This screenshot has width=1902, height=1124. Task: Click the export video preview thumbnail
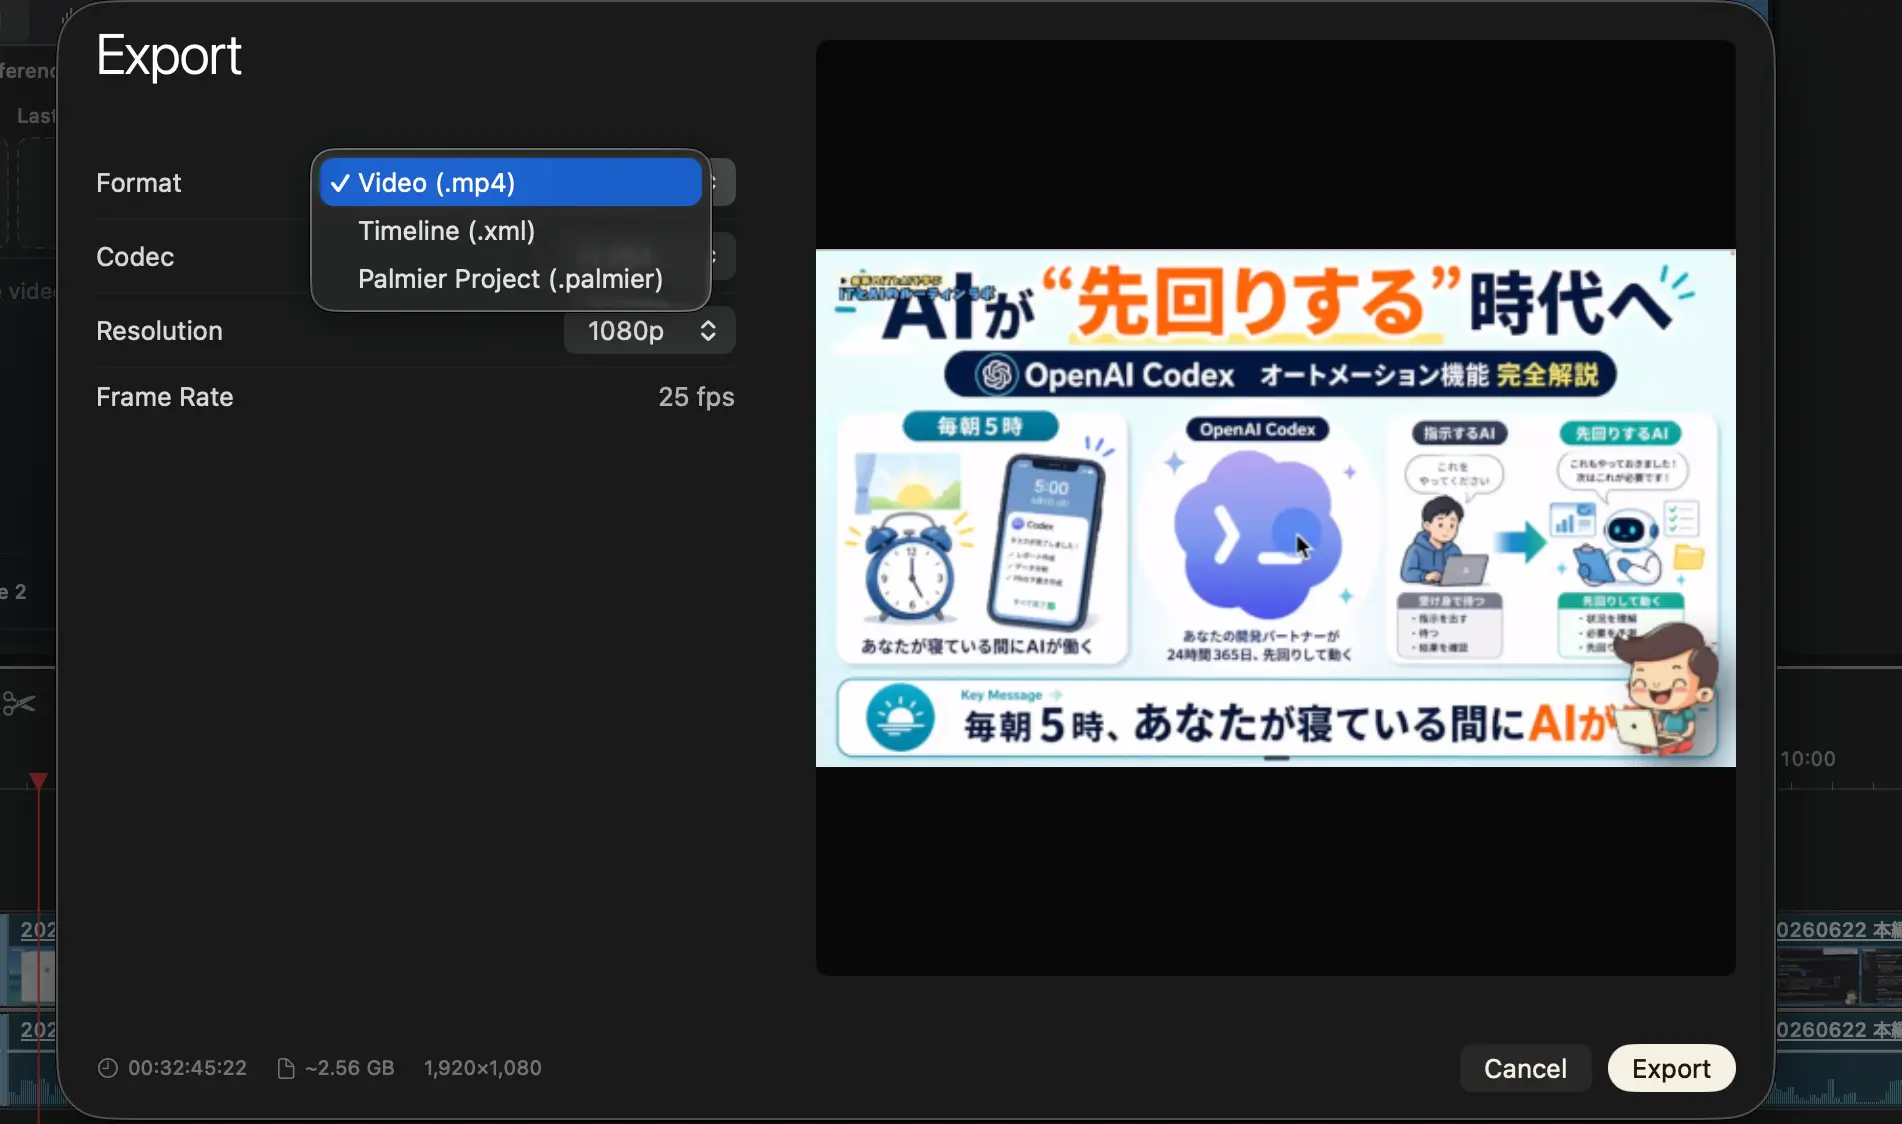(1275, 508)
